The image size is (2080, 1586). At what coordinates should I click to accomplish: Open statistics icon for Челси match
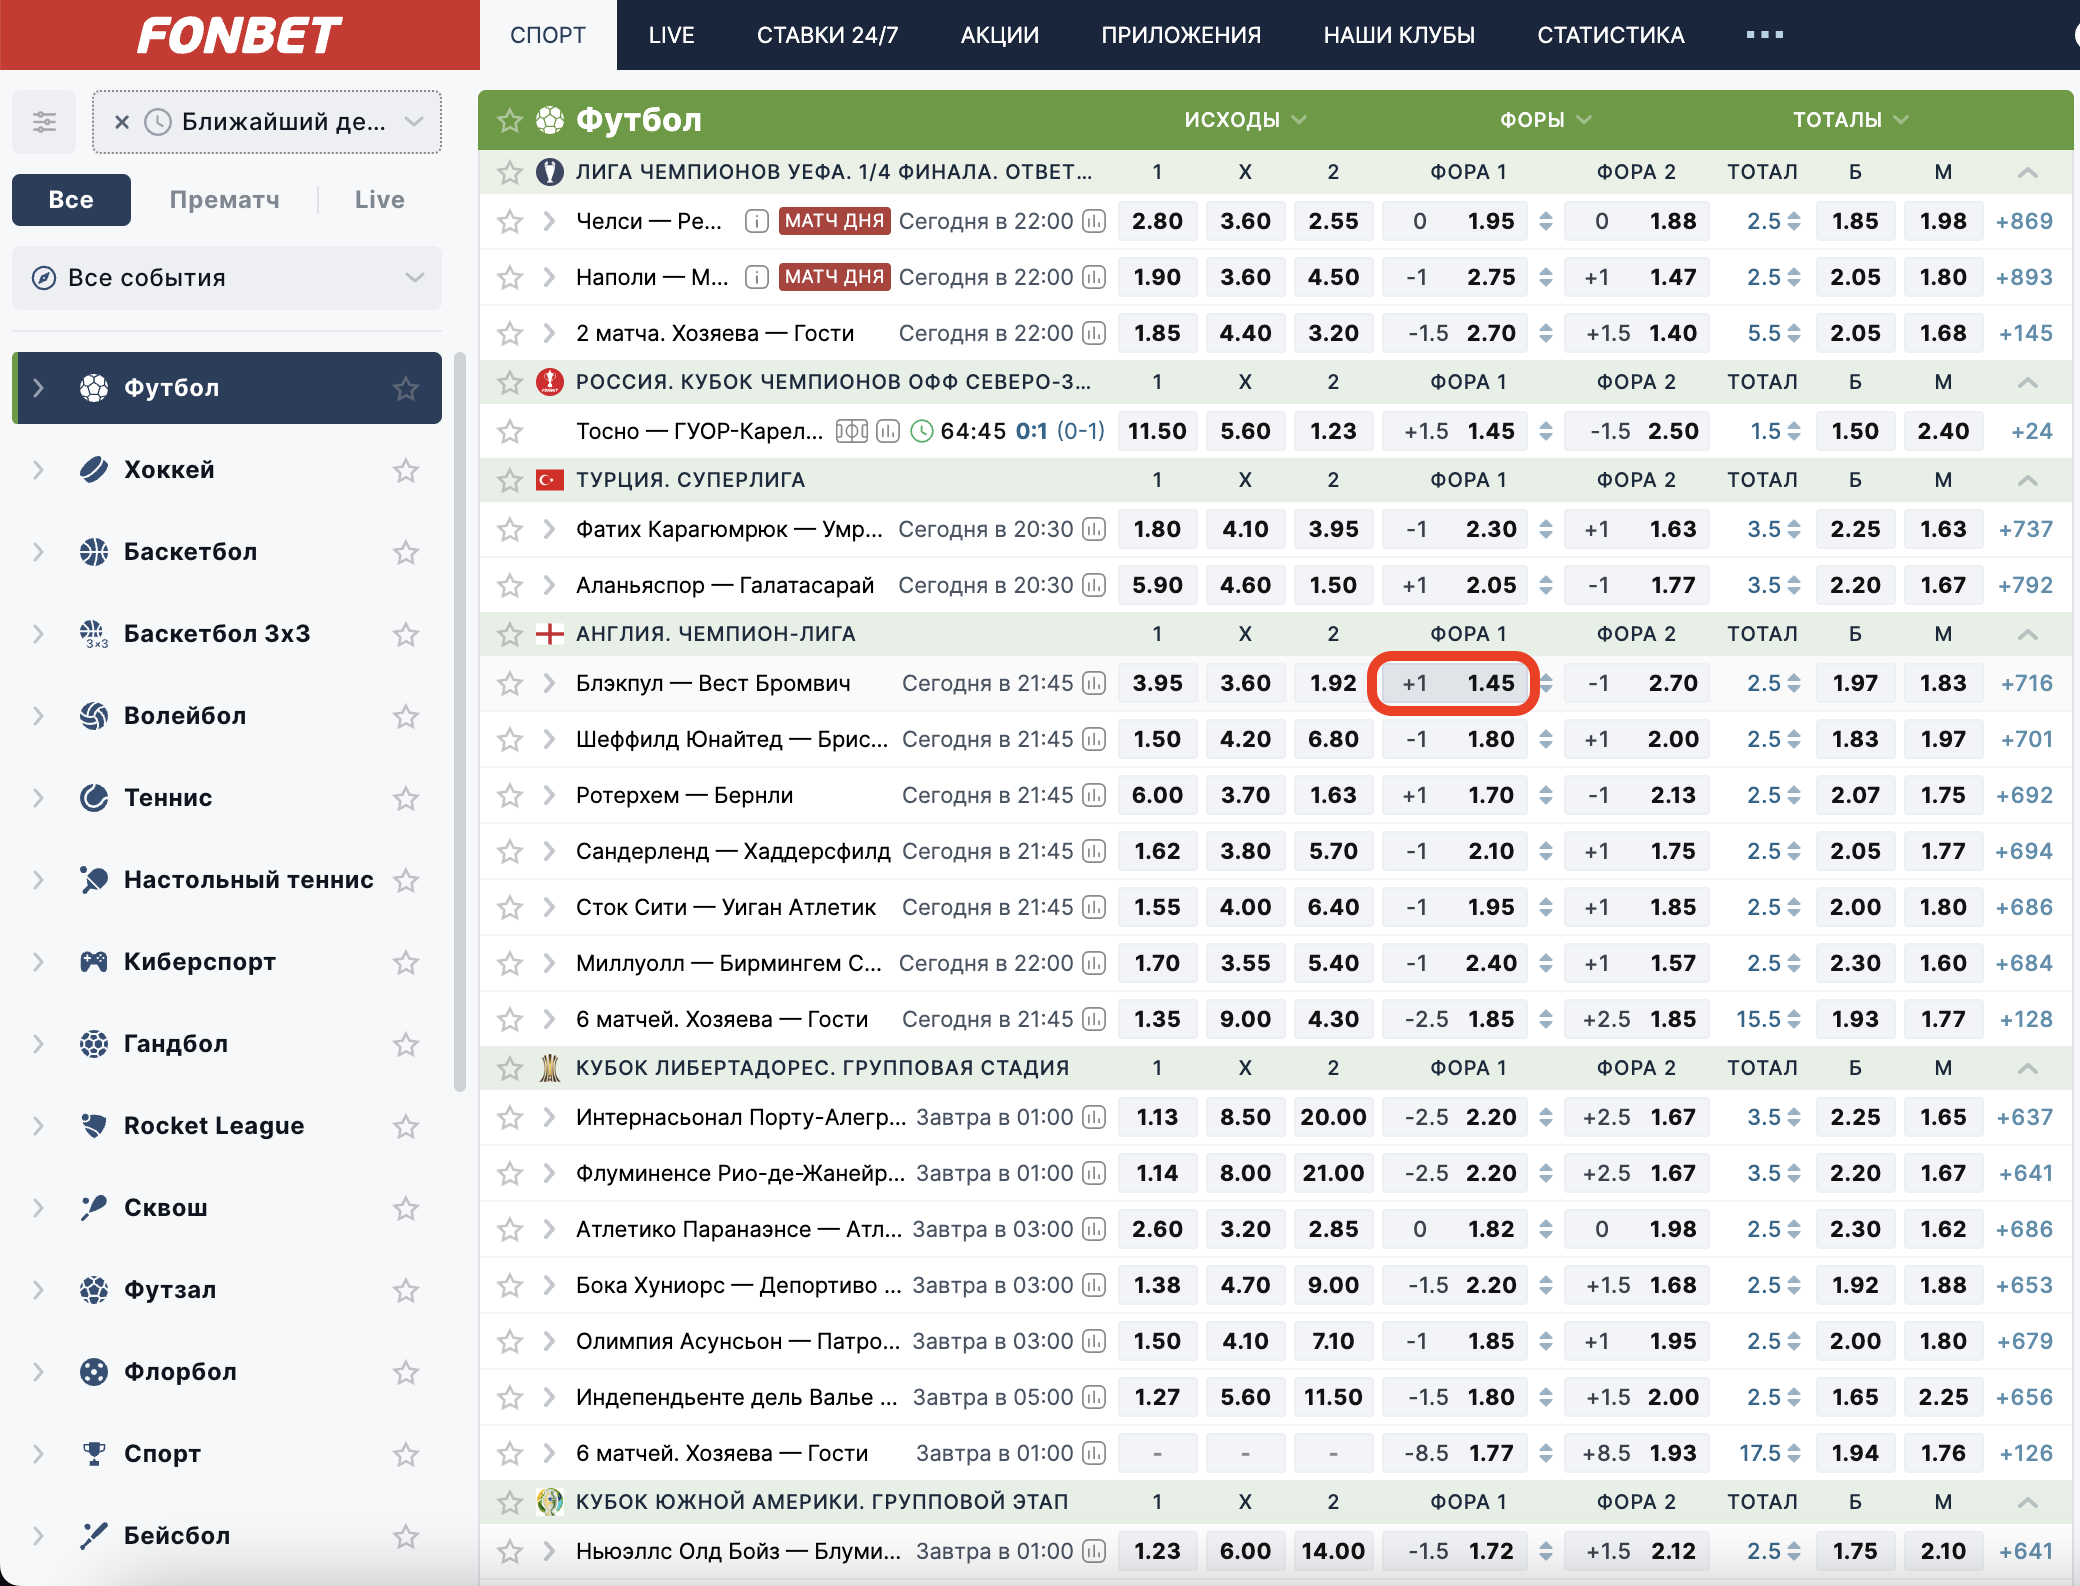coord(1095,221)
